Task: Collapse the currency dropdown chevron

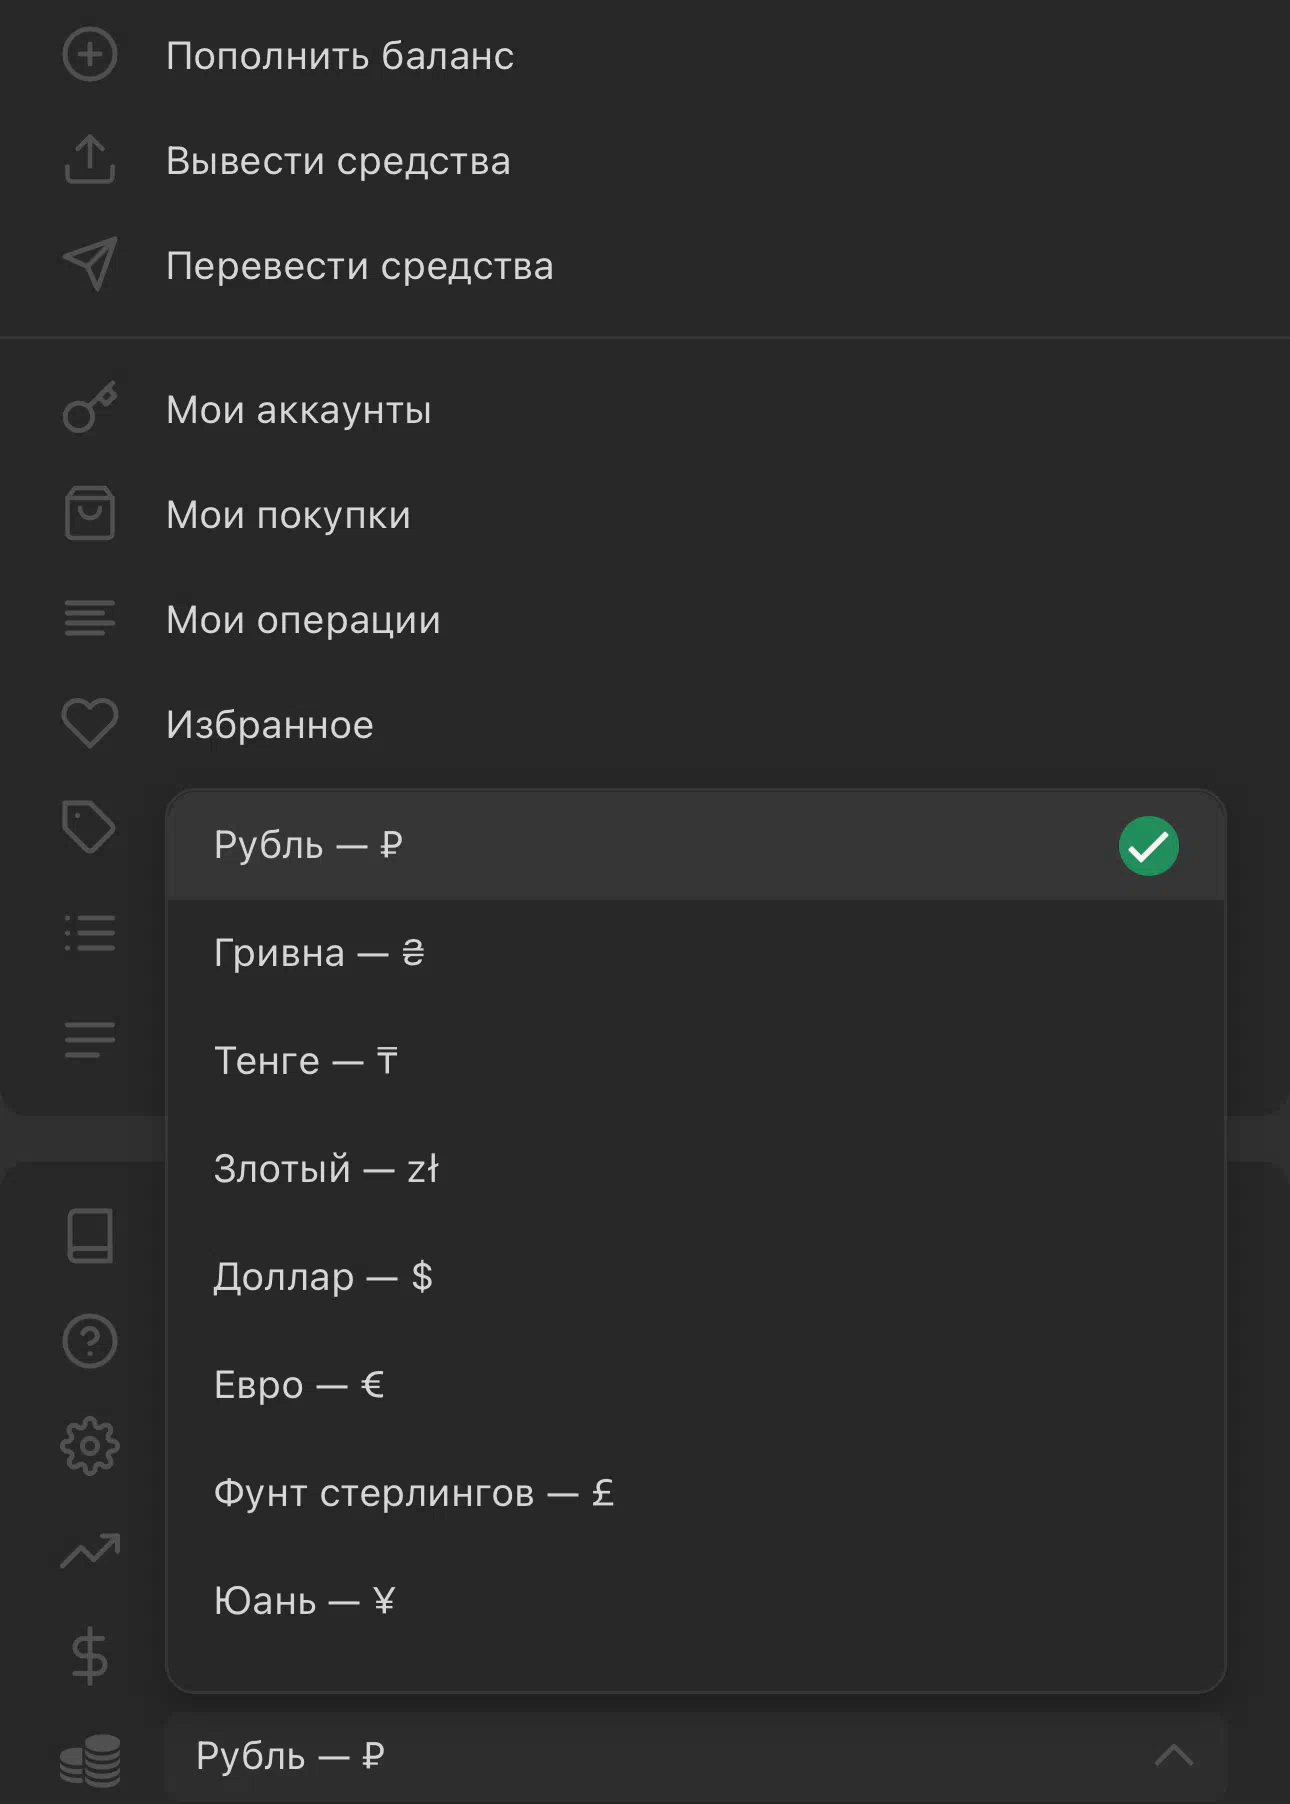Action: point(1174,1755)
